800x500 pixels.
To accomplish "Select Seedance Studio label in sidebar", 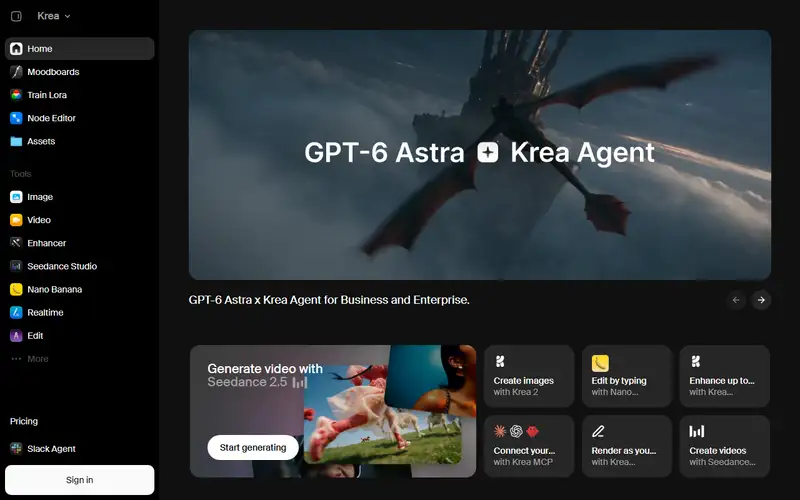I will tap(62, 266).
